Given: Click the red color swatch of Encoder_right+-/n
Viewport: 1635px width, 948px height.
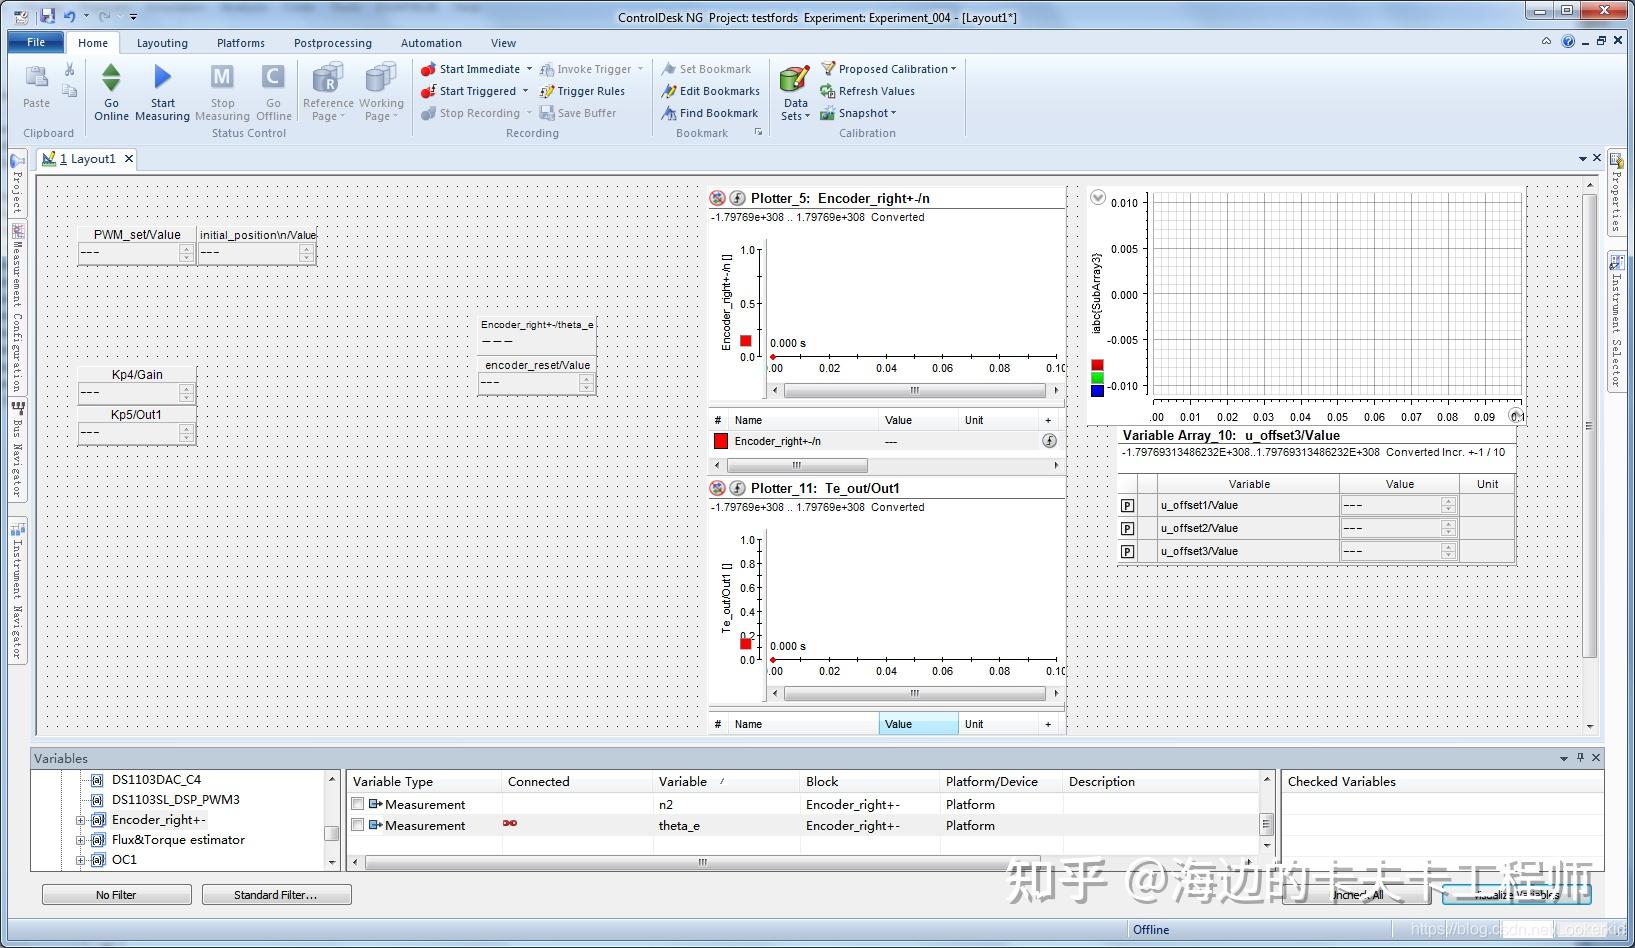Looking at the screenshot, I should click(x=721, y=441).
